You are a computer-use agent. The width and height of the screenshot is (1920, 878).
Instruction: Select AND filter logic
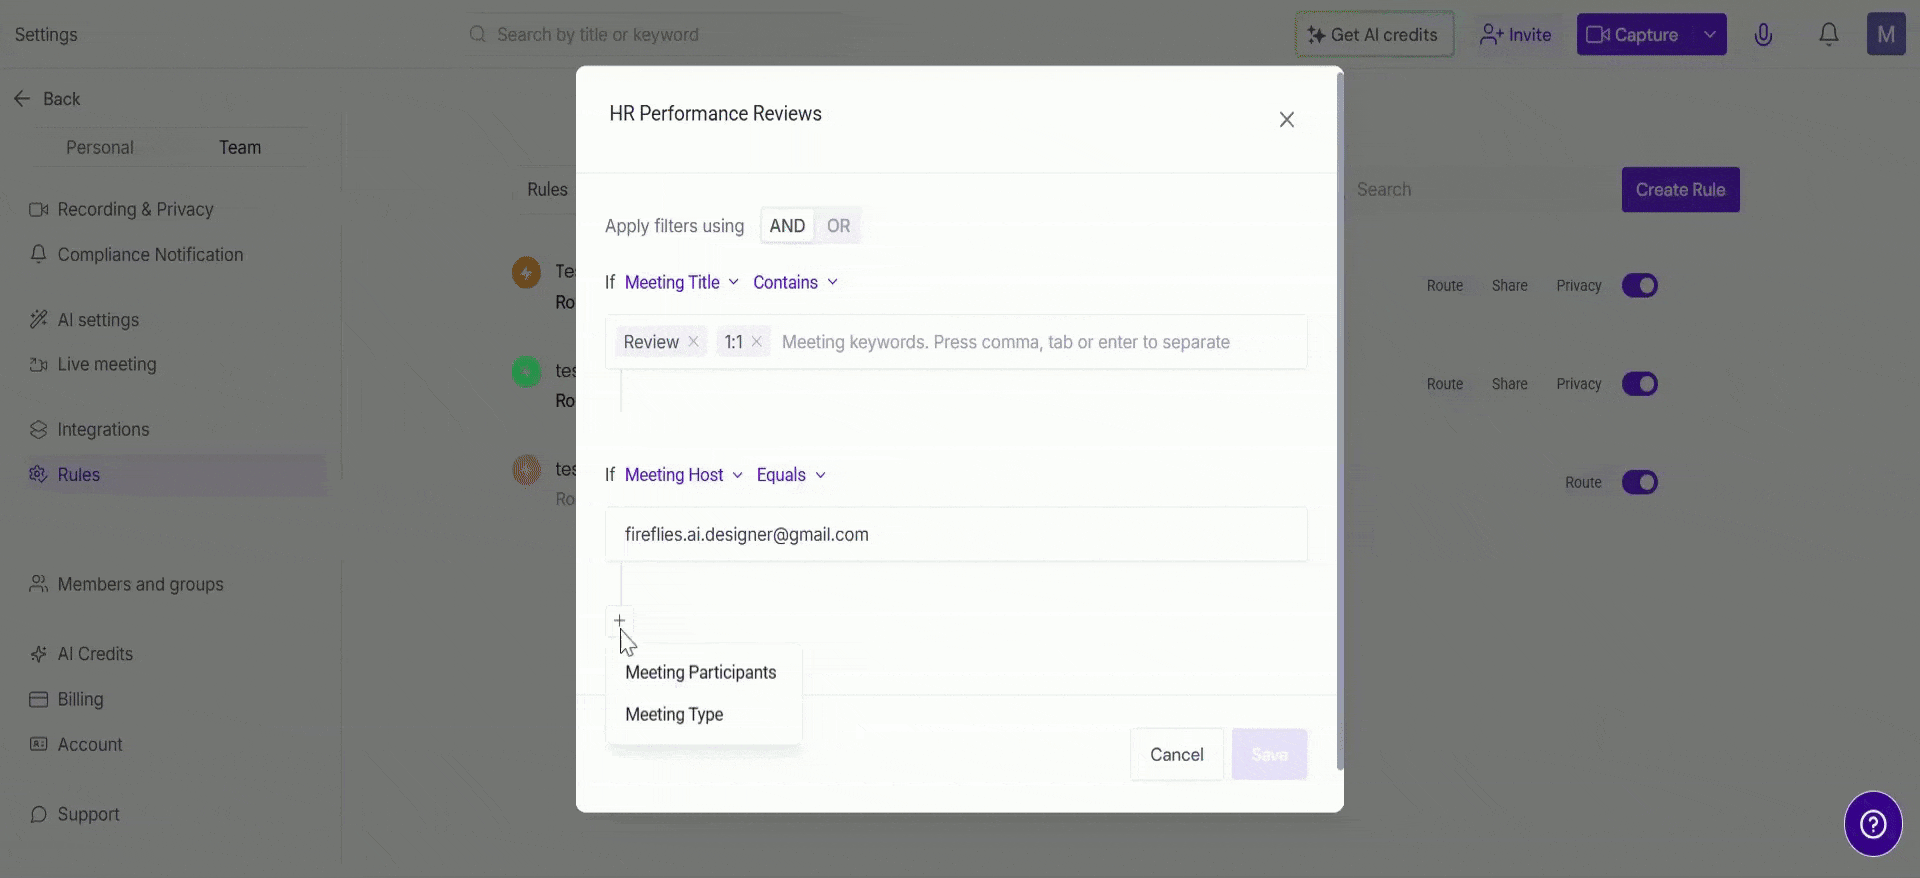coord(787,226)
